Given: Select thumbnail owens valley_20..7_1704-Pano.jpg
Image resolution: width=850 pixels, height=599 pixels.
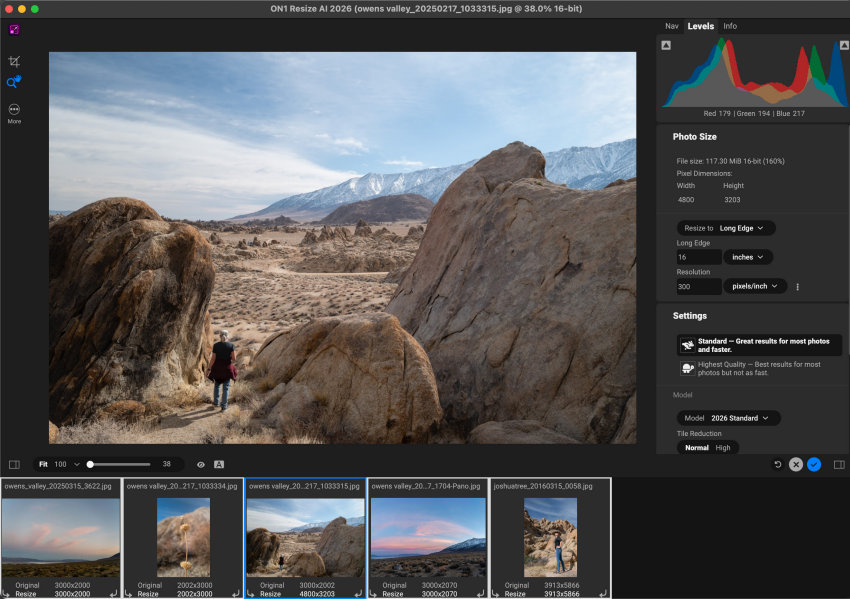Looking at the screenshot, I should 428,538.
